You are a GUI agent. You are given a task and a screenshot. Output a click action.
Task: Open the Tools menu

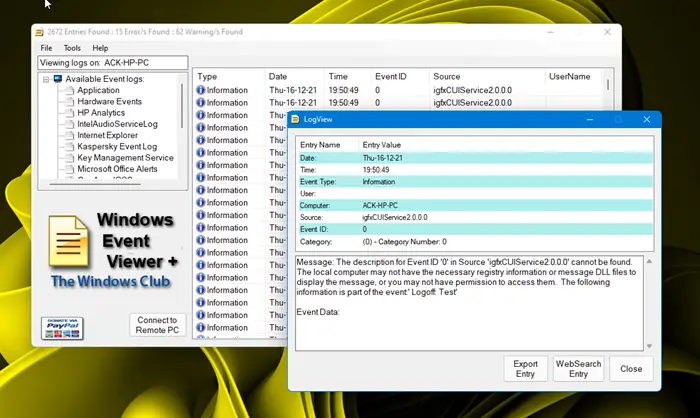click(72, 48)
